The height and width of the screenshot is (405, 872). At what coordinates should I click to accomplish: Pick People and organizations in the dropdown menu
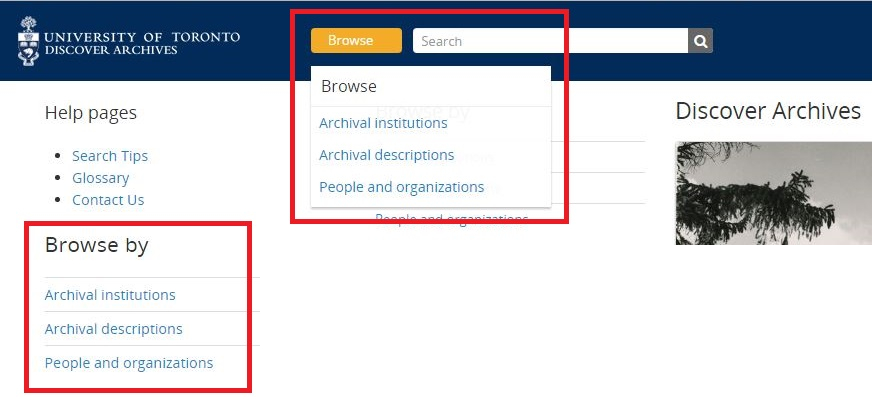coord(401,187)
